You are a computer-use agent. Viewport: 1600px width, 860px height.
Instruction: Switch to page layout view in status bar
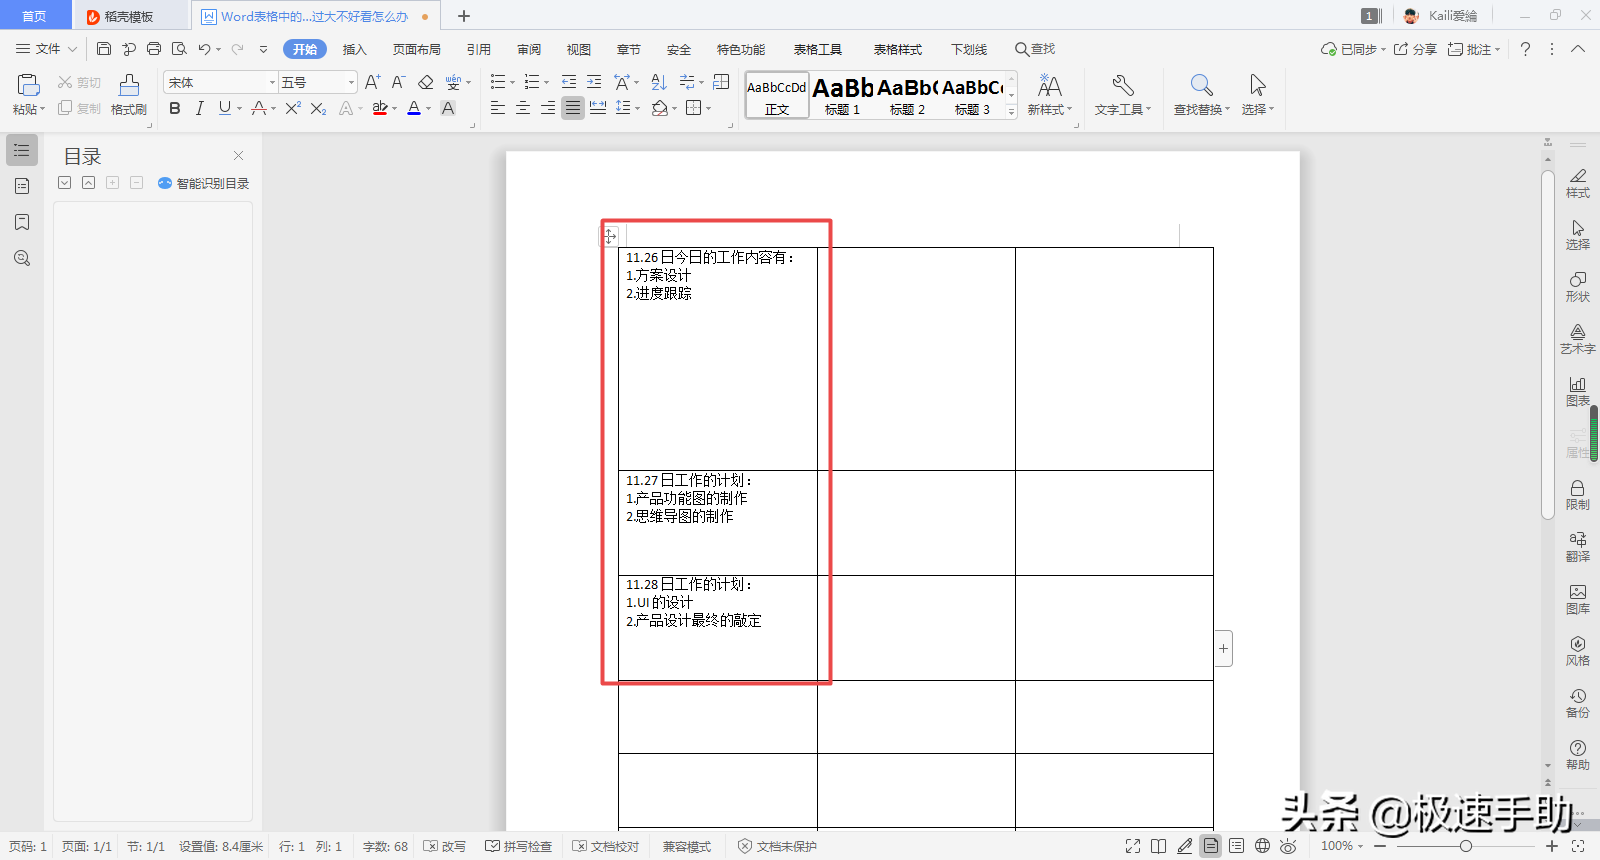click(x=1211, y=846)
